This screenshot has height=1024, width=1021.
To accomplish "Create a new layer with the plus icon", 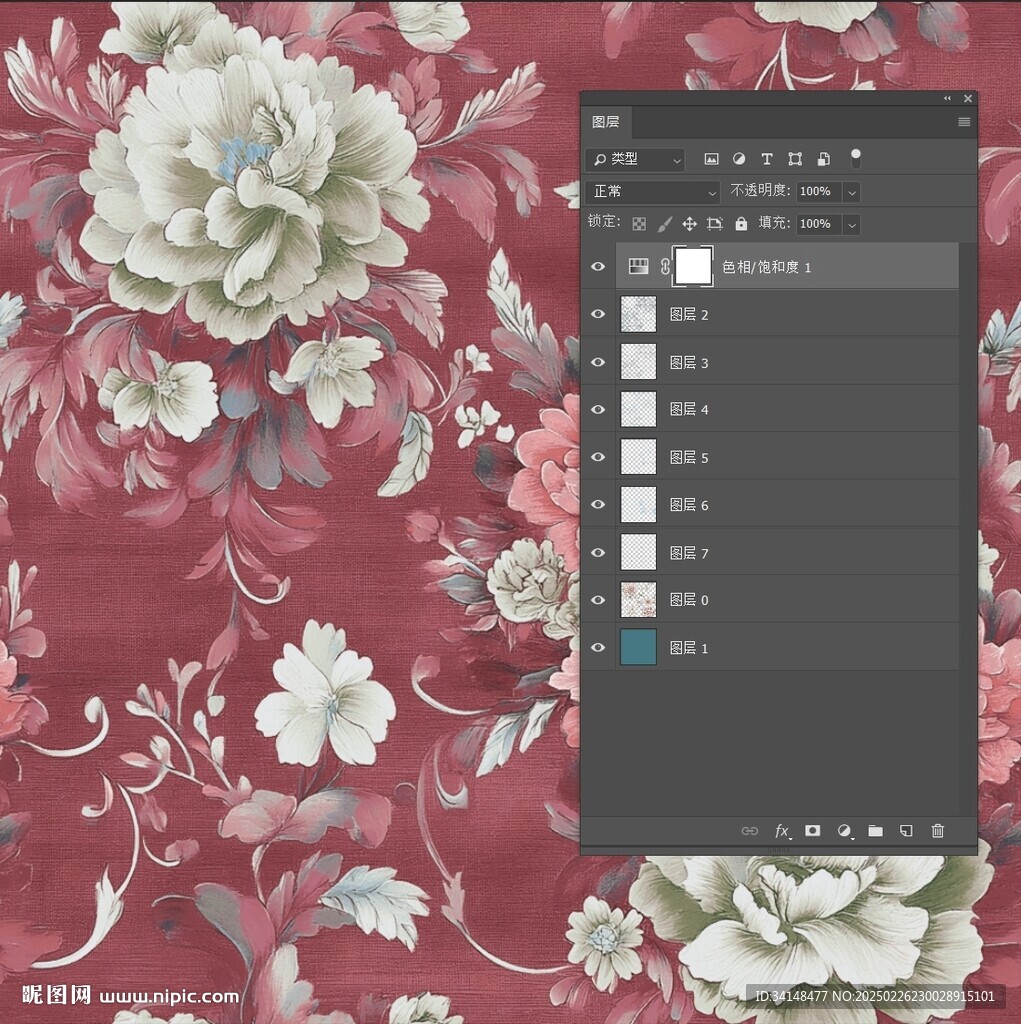I will (x=906, y=831).
